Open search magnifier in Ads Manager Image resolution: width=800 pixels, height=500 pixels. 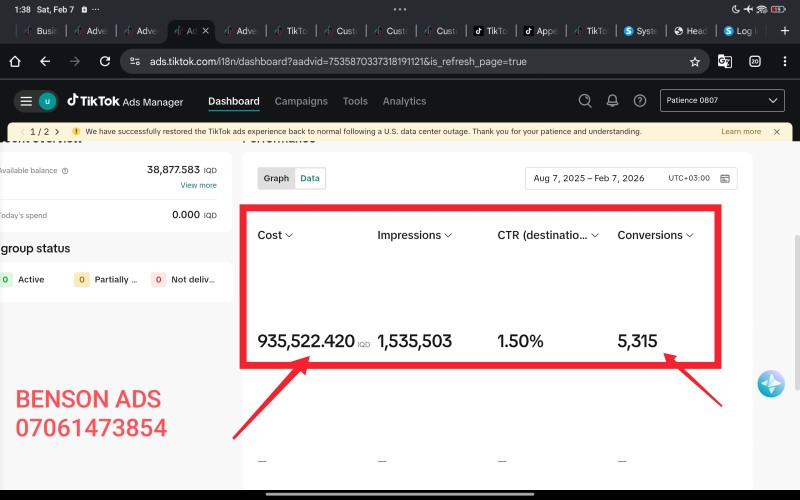tap(585, 101)
